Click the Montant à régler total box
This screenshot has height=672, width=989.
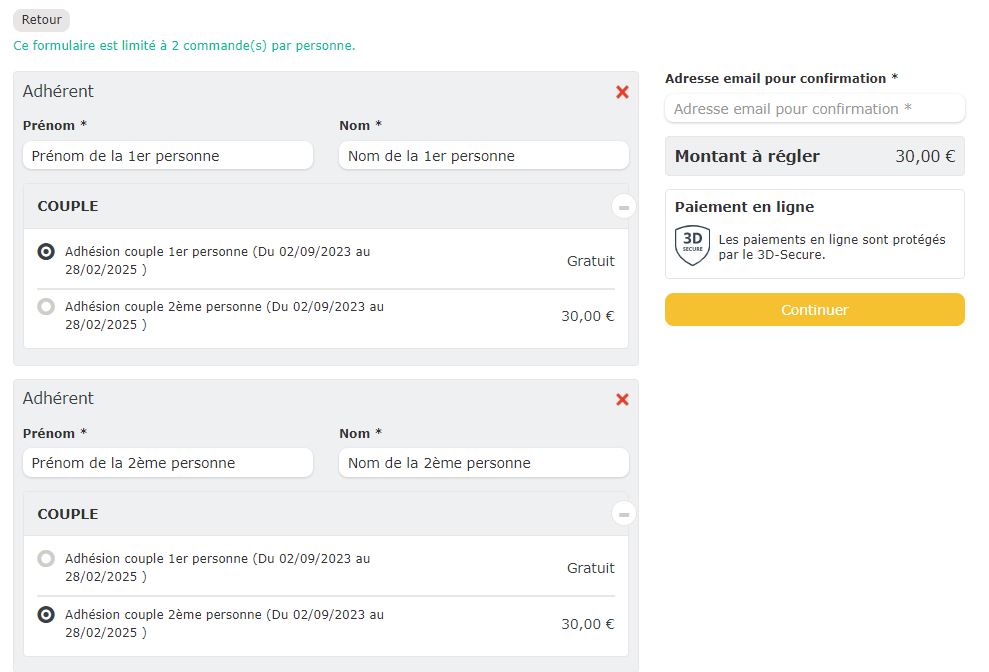coord(814,156)
